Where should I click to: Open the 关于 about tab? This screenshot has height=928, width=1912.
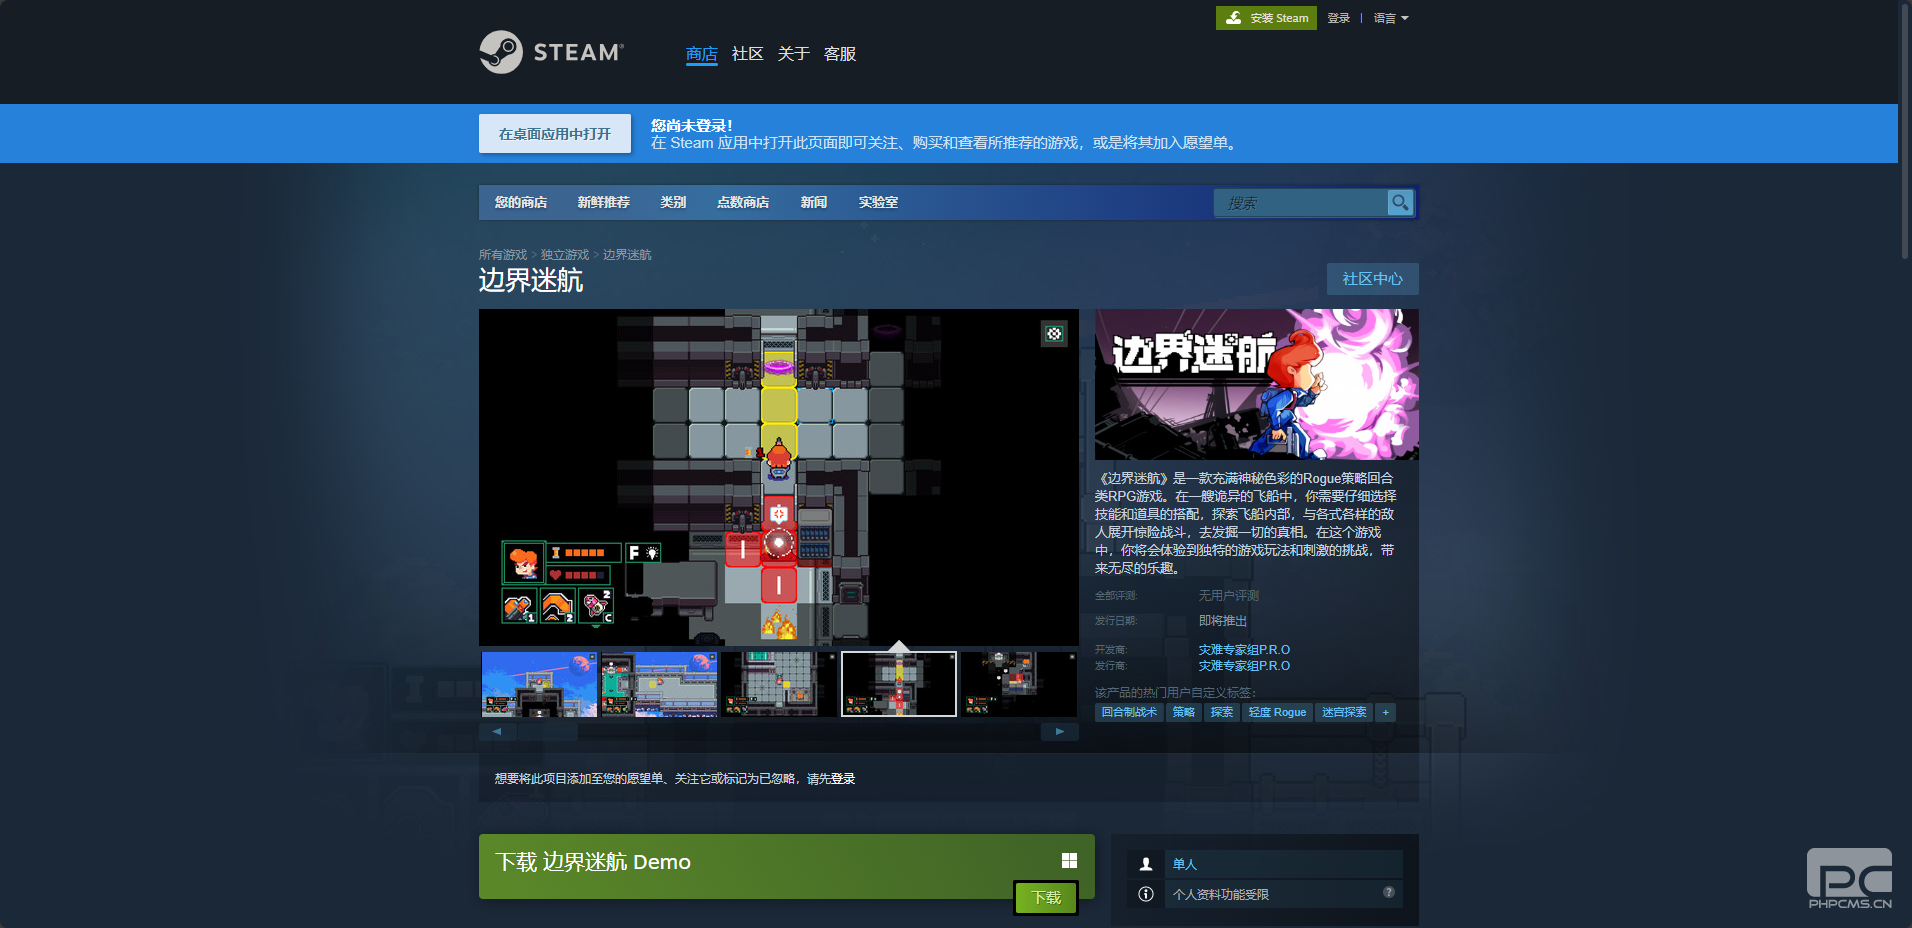tap(794, 54)
